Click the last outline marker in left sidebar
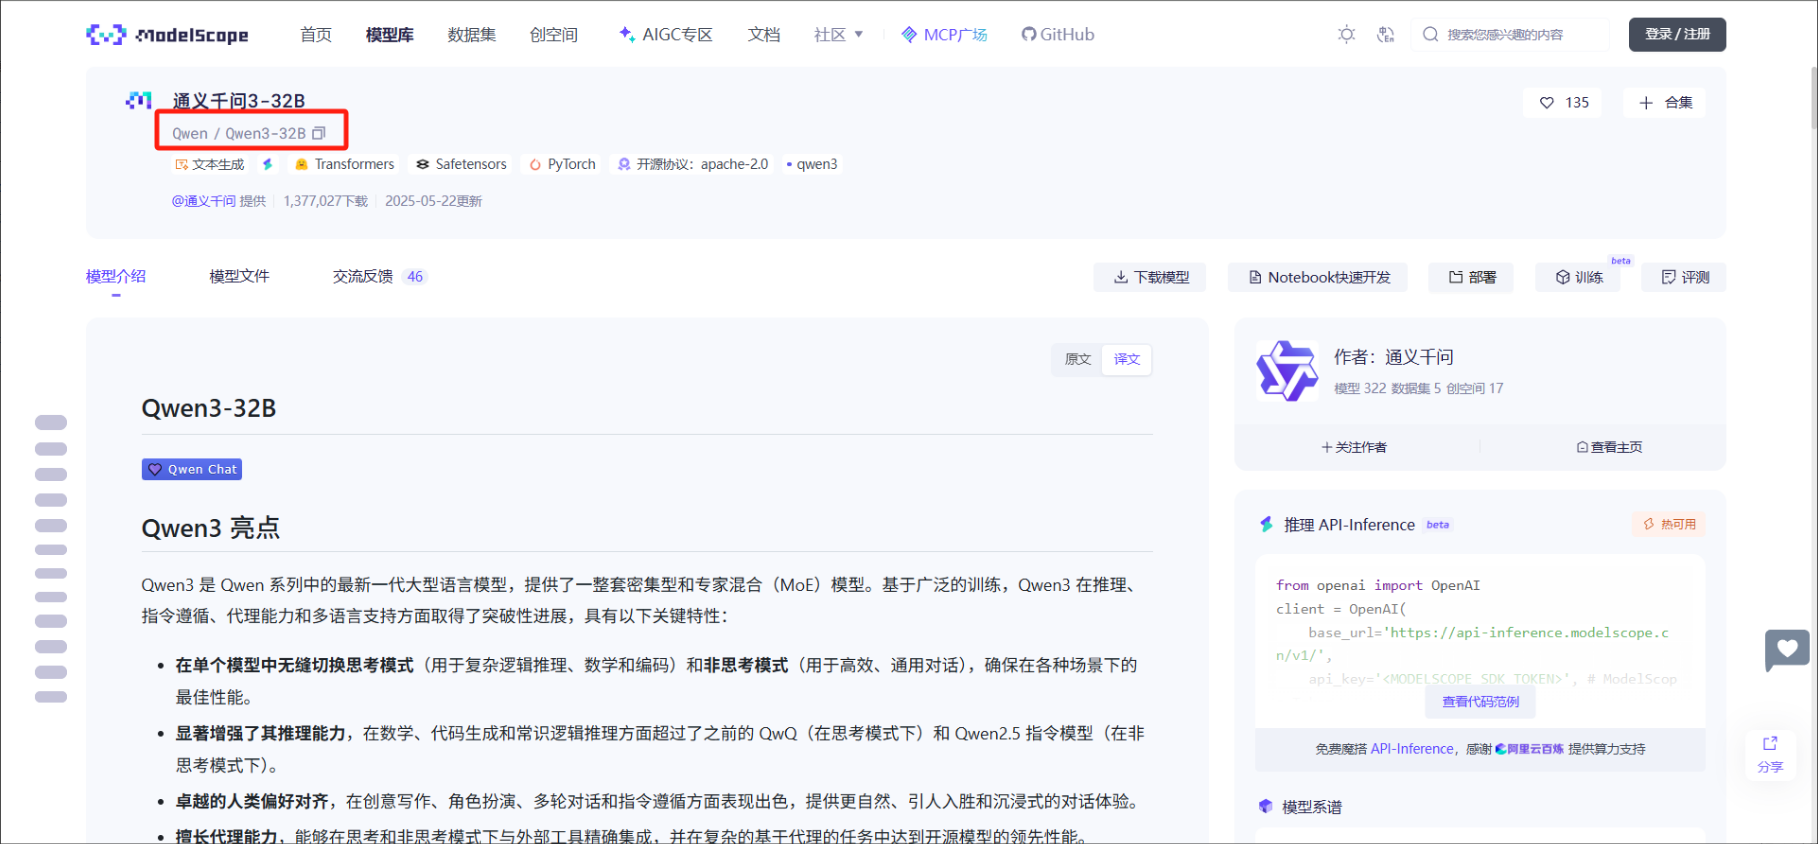The height and width of the screenshot is (844, 1818). tap(51, 697)
